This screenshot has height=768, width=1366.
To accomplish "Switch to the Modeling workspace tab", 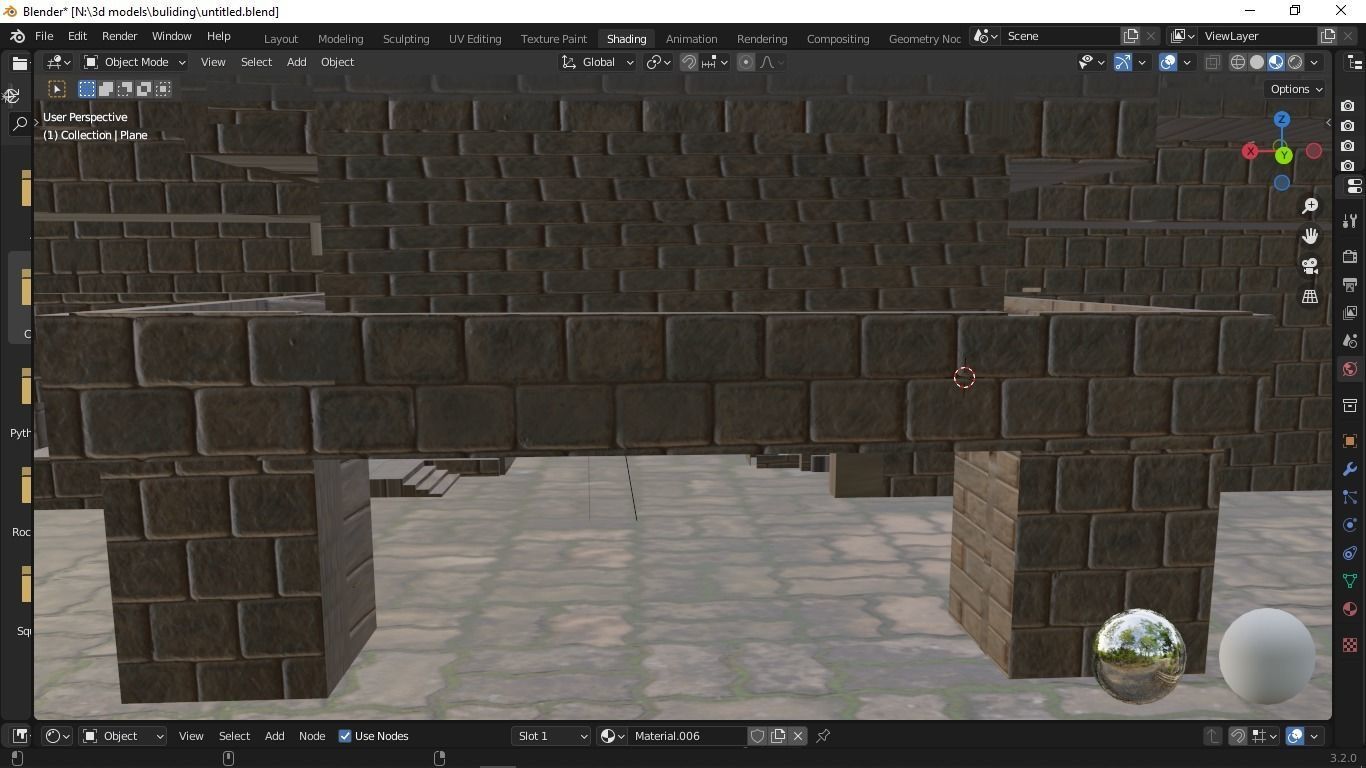I will pyautogui.click(x=340, y=39).
